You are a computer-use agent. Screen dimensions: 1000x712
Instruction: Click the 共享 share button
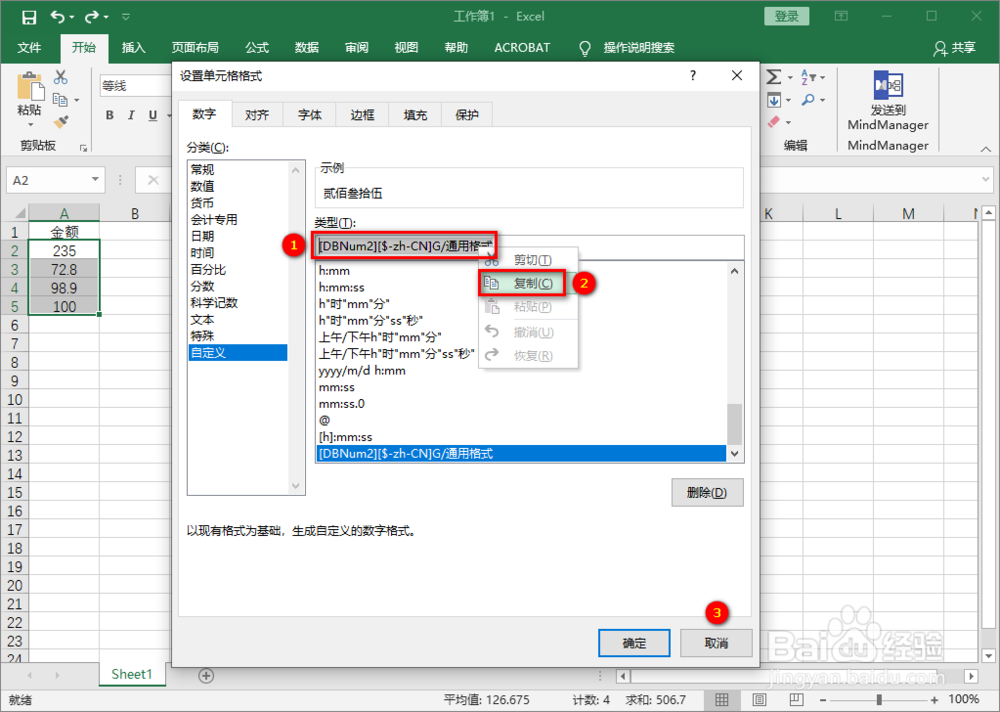pos(955,47)
